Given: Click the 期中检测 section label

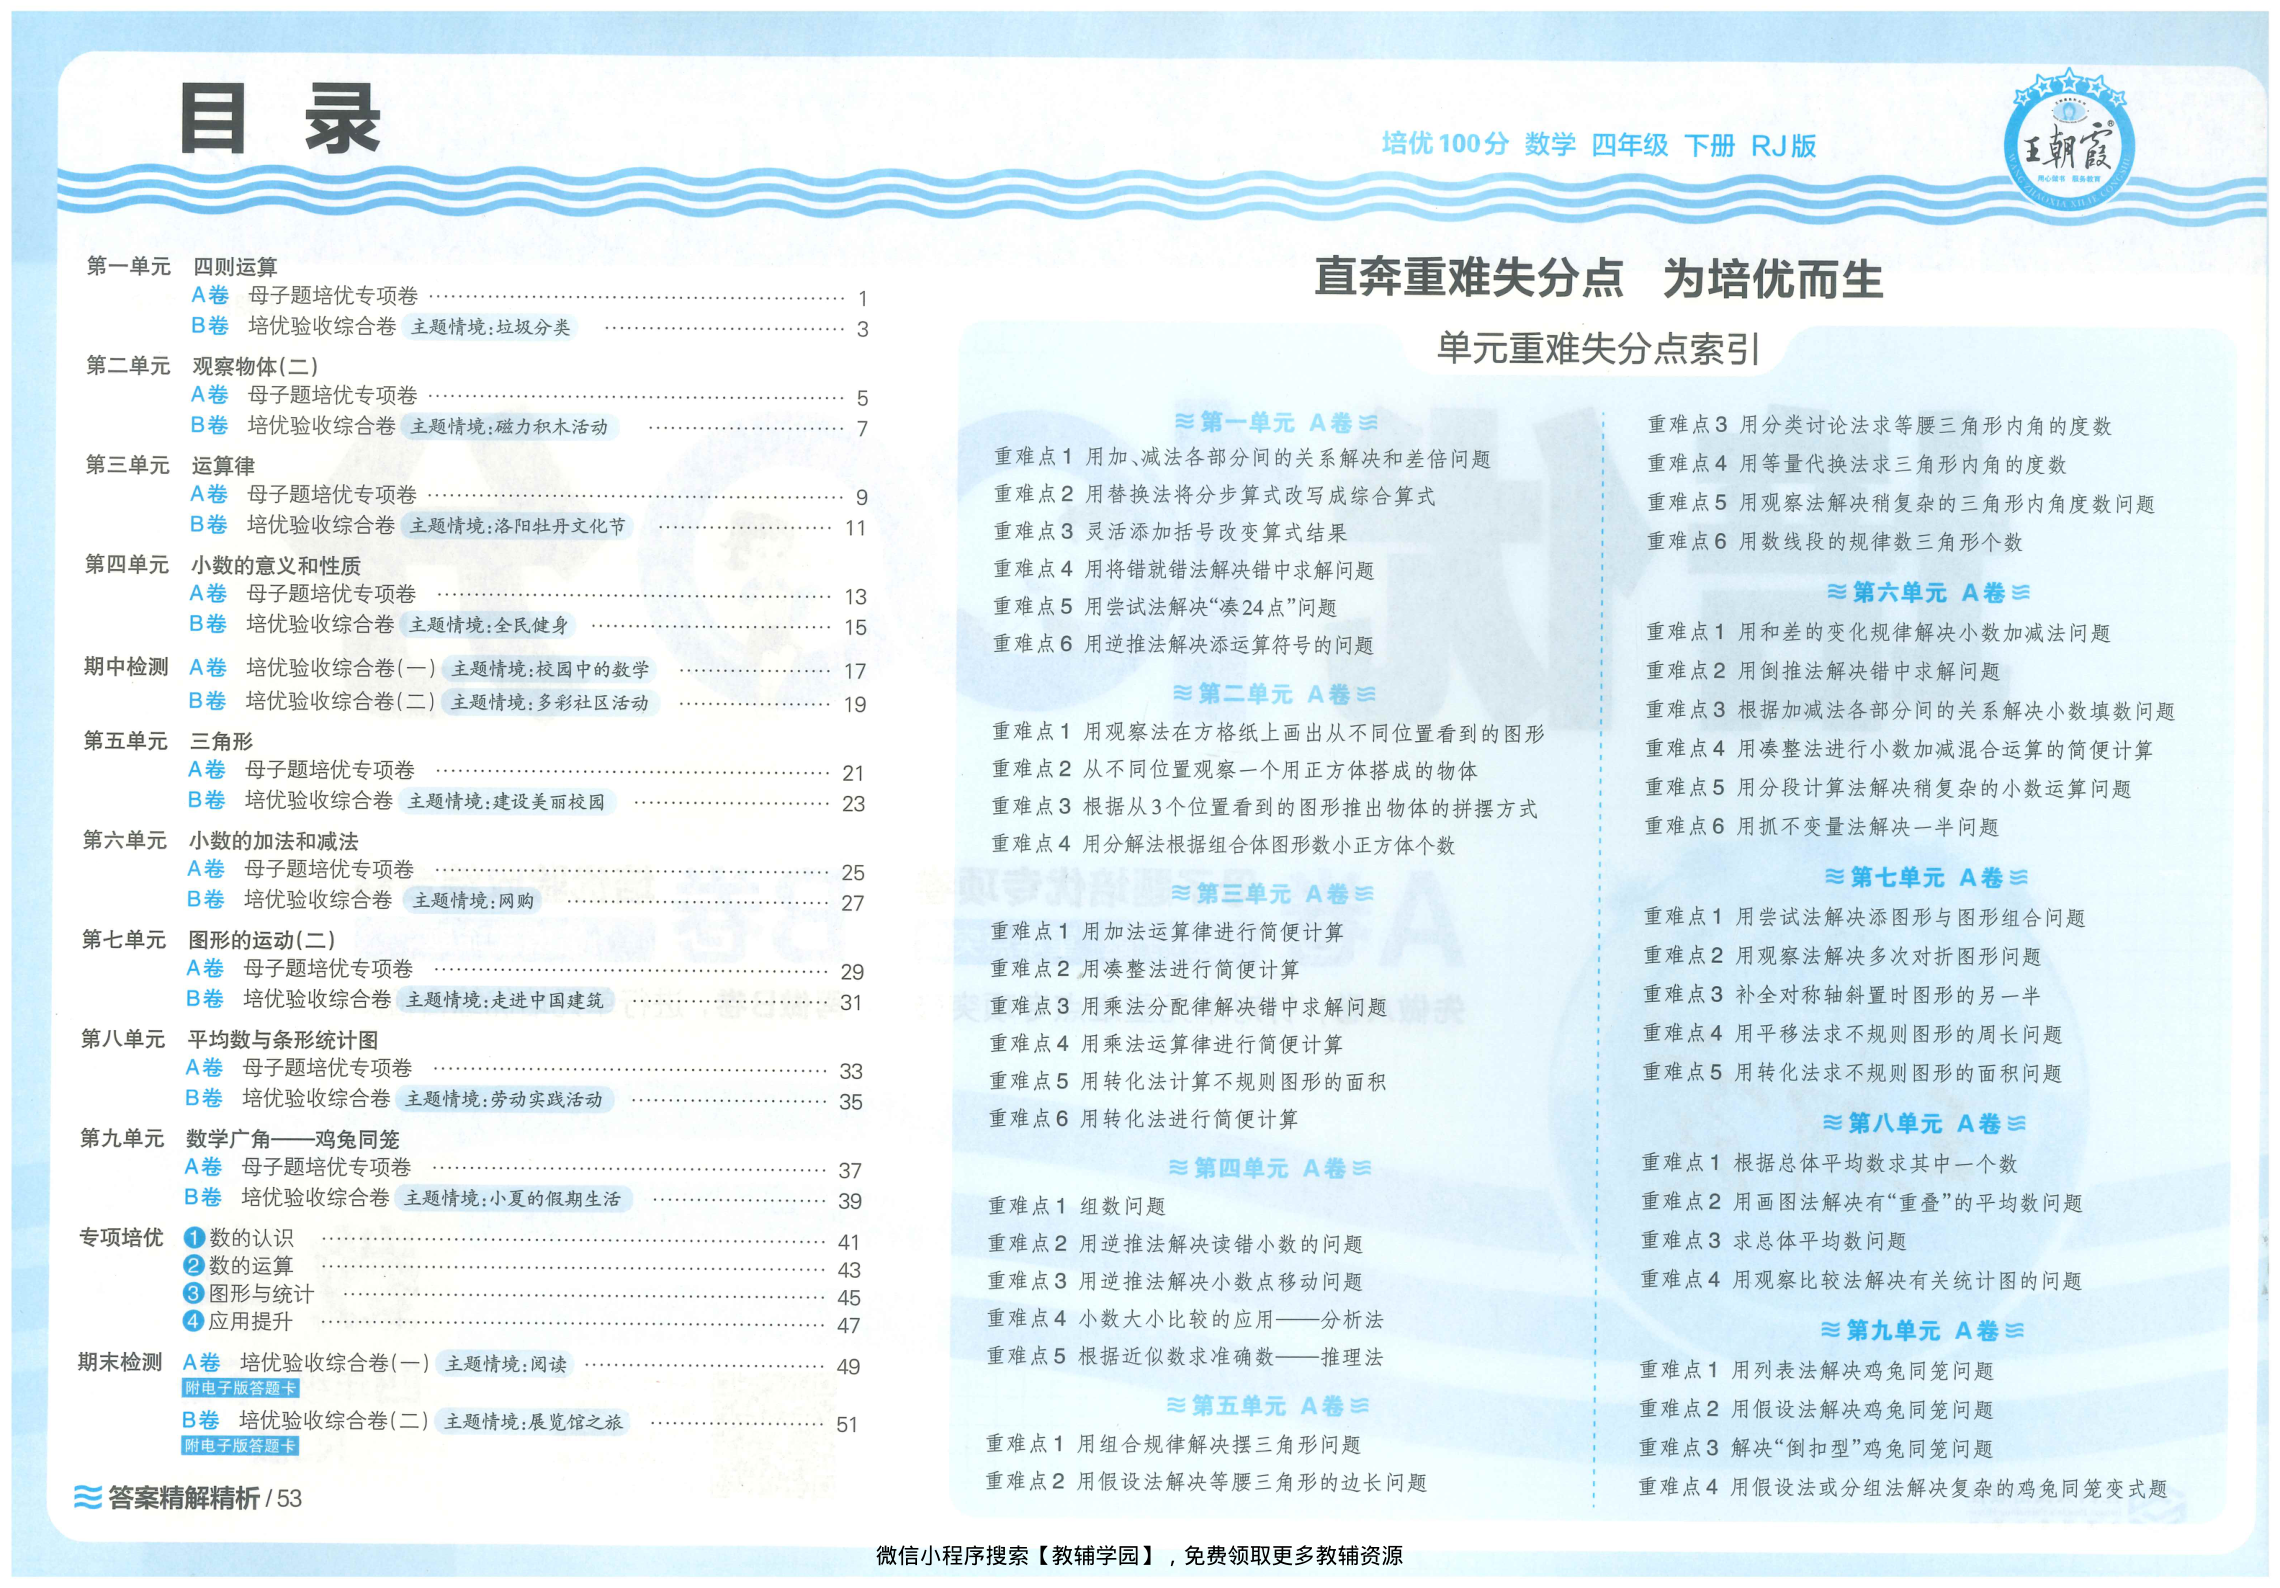Looking at the screenshot, I should tap(126, 667).
